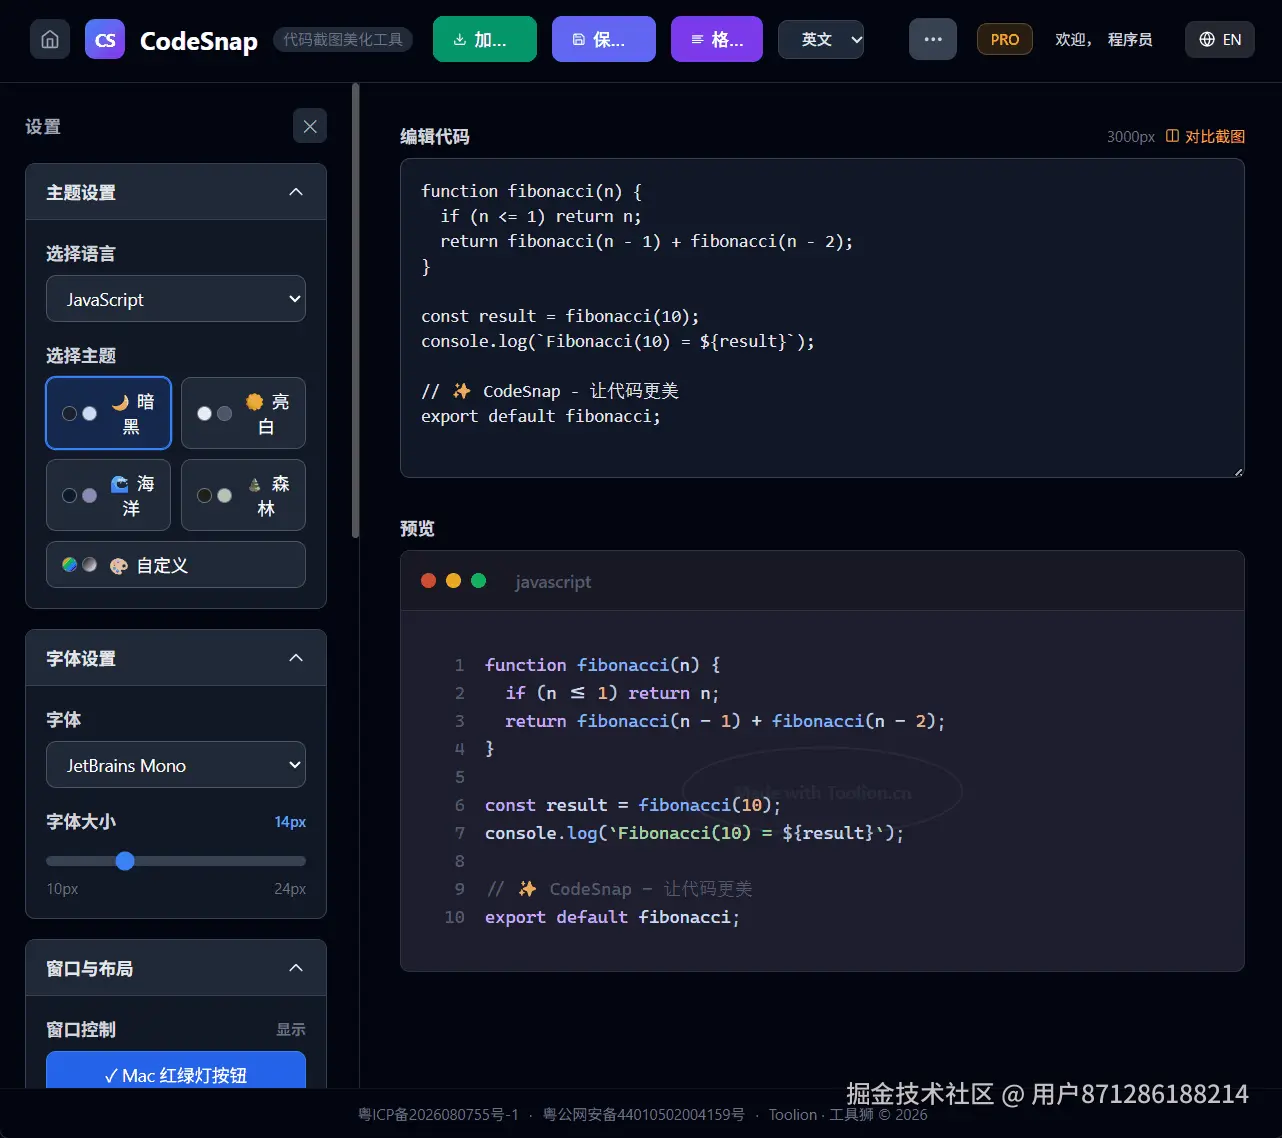Click the compare columns icon beside 对比截图

1173,136
